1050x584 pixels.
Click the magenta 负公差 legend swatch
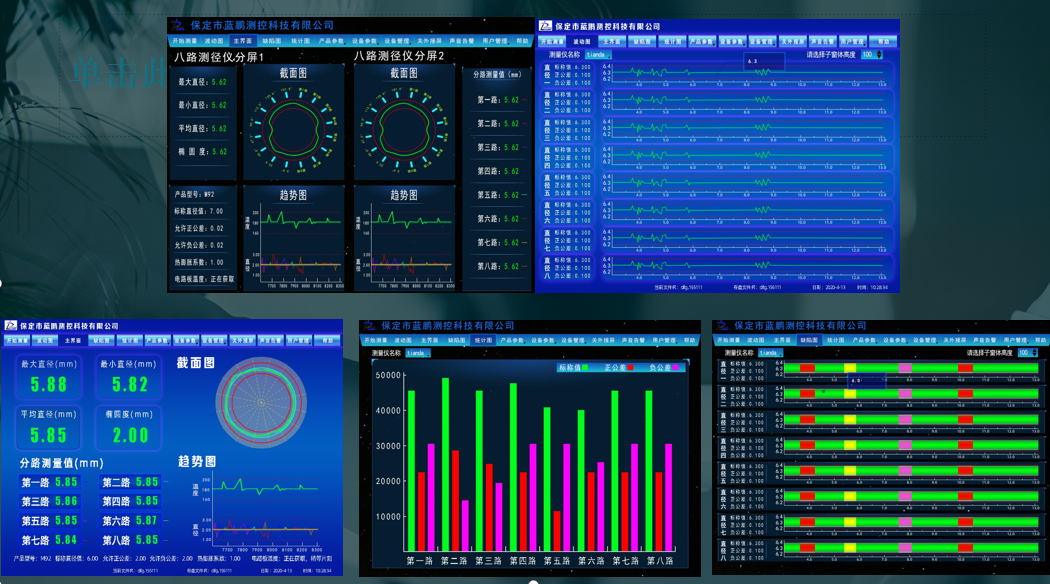(677, 368)
